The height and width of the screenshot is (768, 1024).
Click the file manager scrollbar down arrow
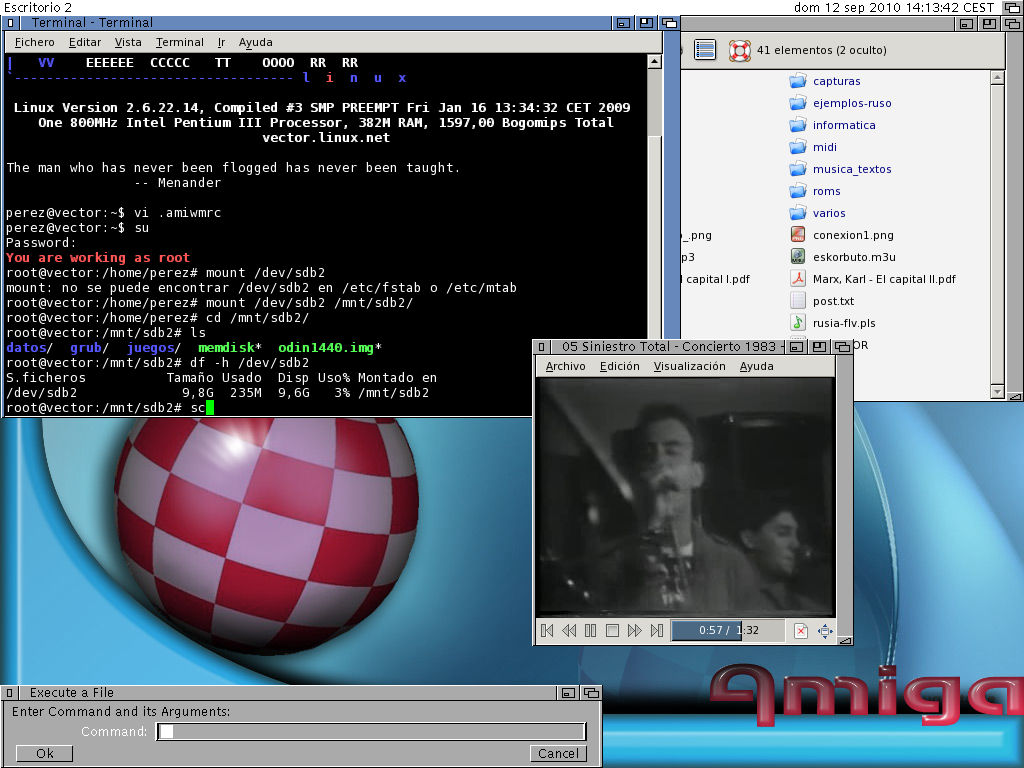pos(997,391)
